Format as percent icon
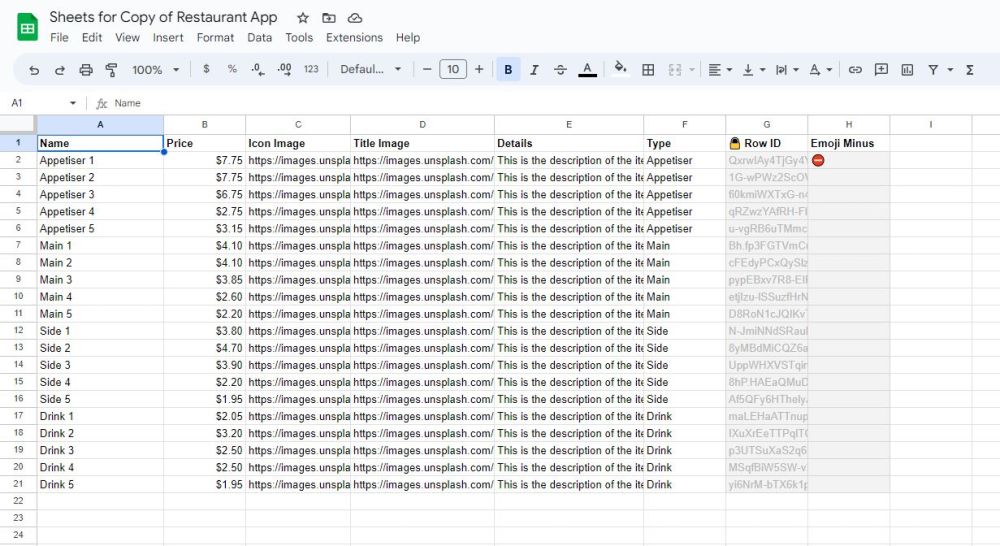1000x546 pixels. tap(232, 69)
